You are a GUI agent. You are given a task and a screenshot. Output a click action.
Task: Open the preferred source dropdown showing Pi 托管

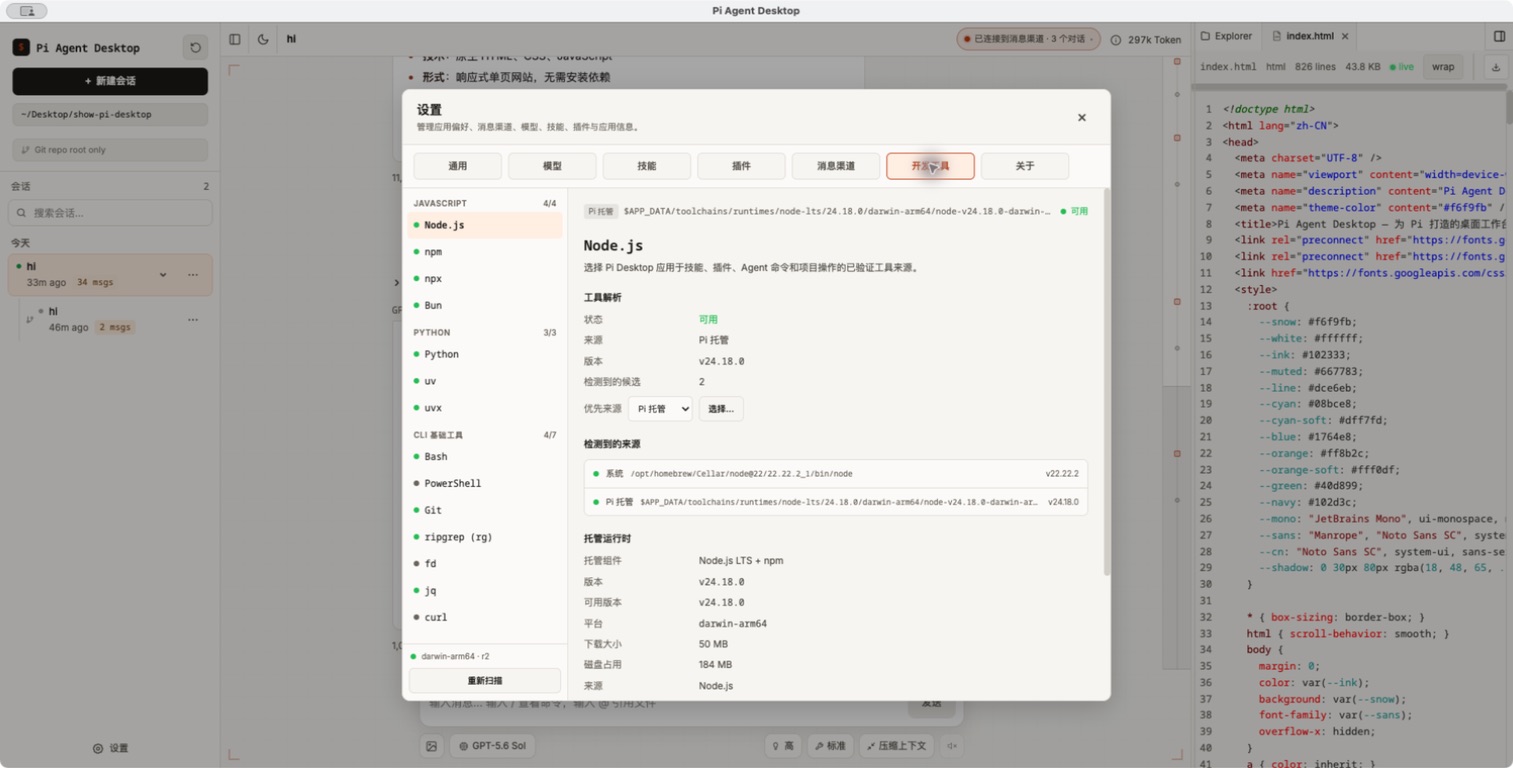point(660,408)
